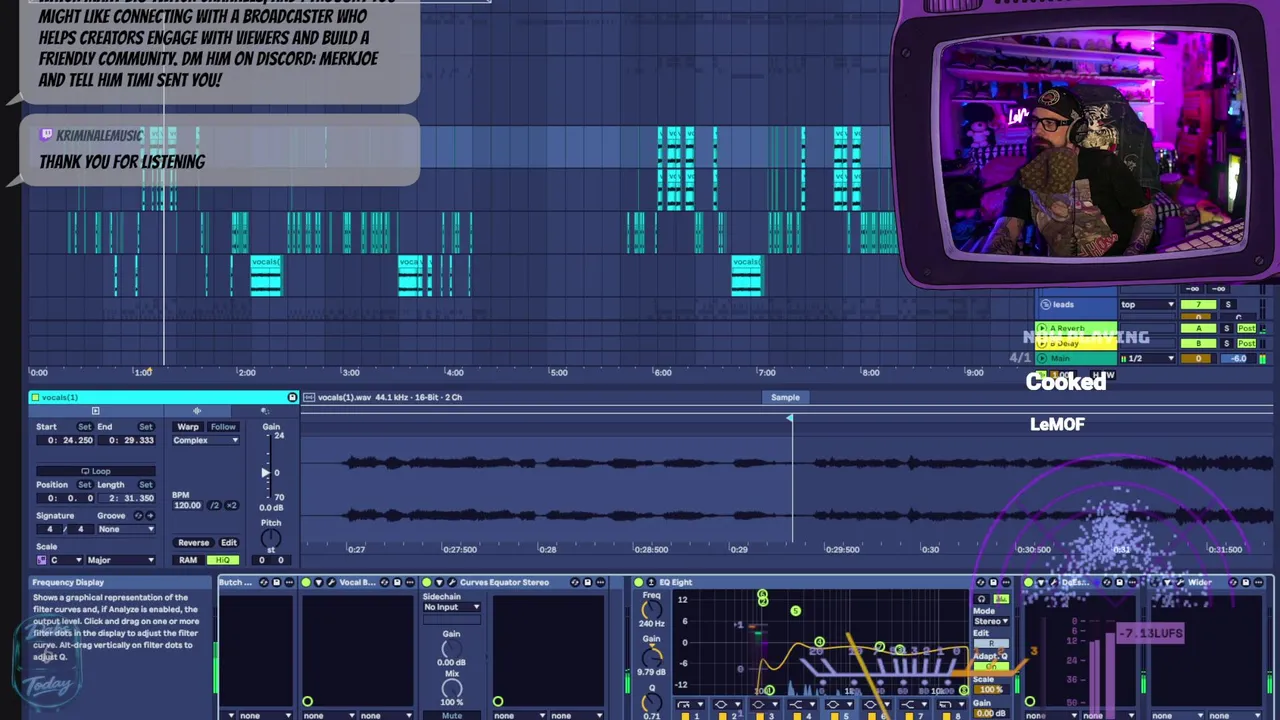Click Set button next to Position
Viewport: 1280px width, 720px height.
coord(85,485)
